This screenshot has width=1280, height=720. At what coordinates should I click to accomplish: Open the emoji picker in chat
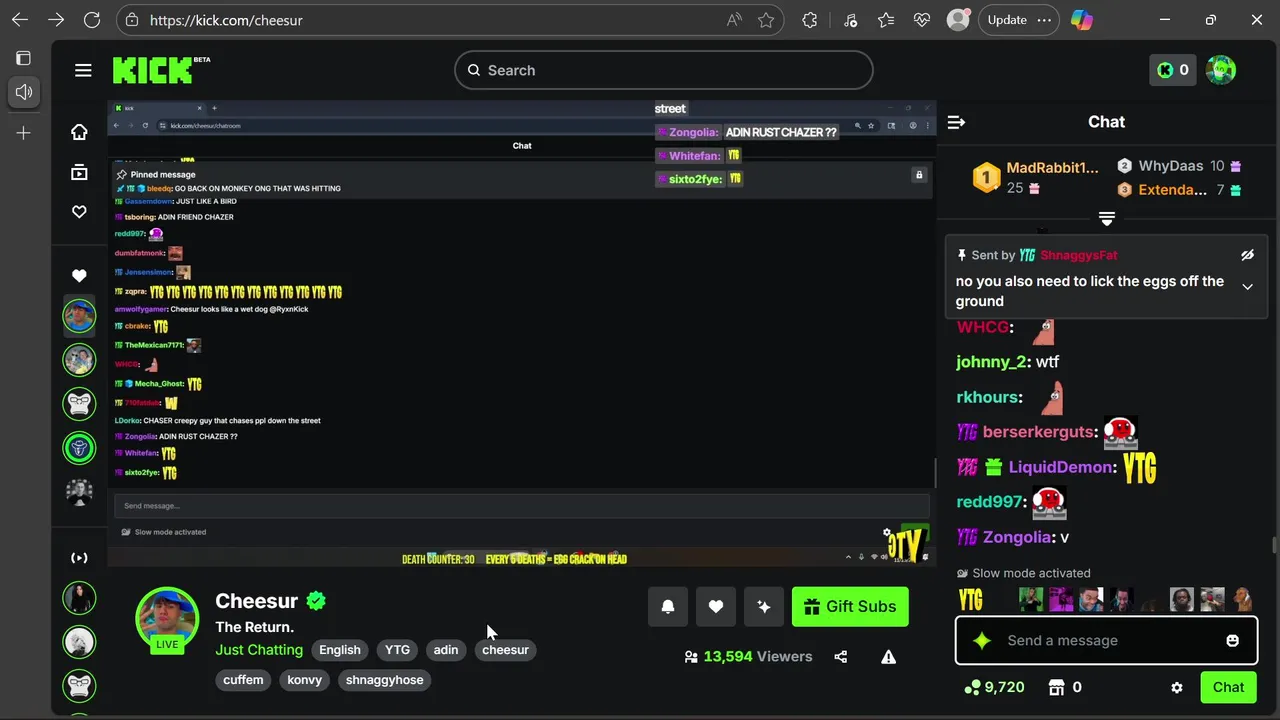[x=1233, y=641]
